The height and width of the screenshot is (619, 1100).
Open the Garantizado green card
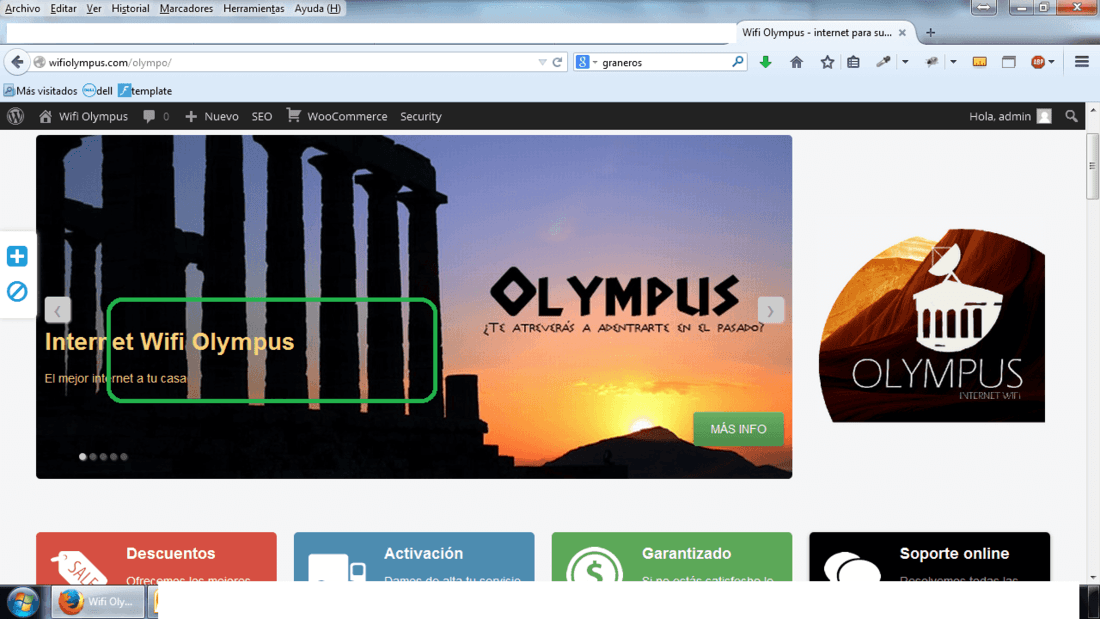pos(671,557)
